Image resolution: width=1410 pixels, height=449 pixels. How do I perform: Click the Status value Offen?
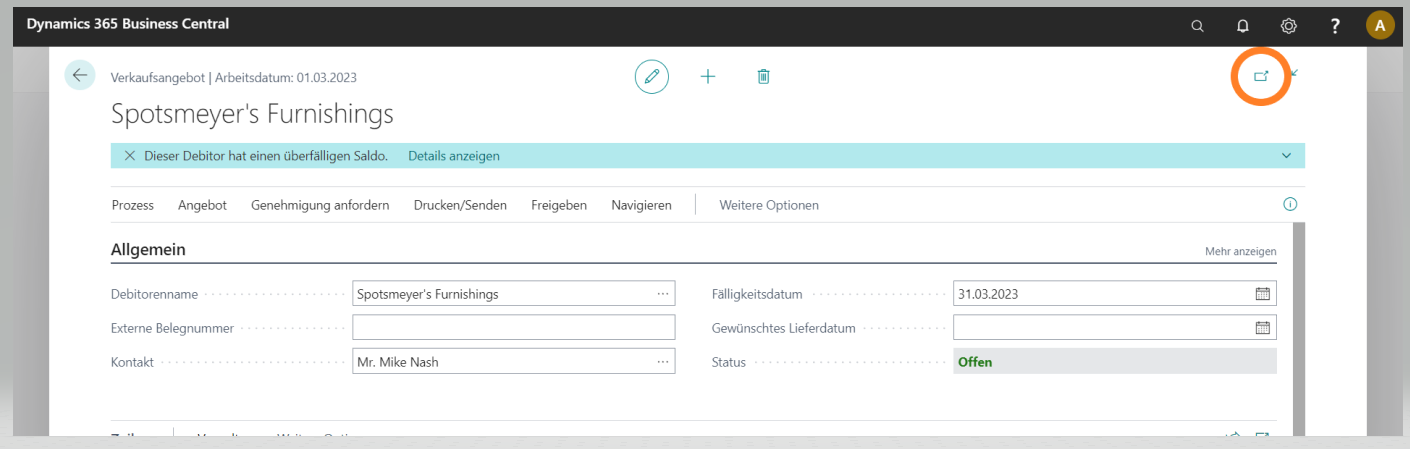tap(975, 362)
